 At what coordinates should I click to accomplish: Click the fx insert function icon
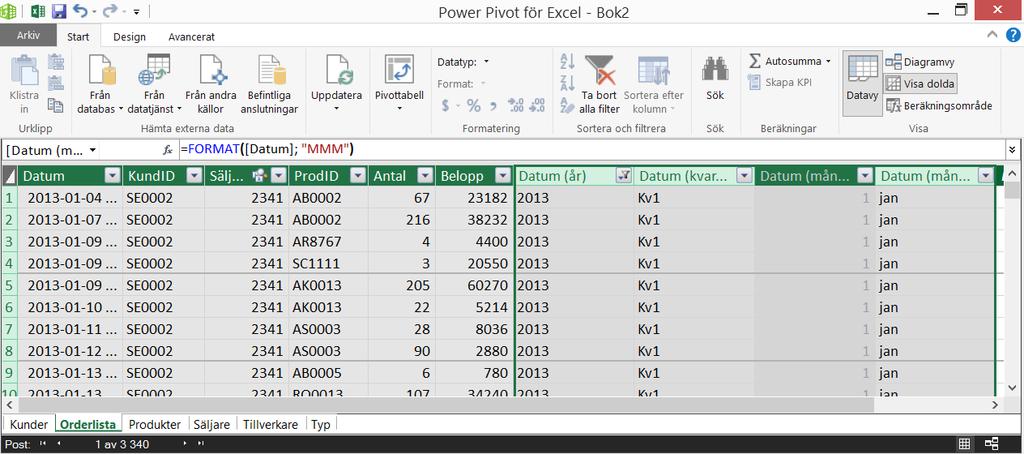[168, 150]
